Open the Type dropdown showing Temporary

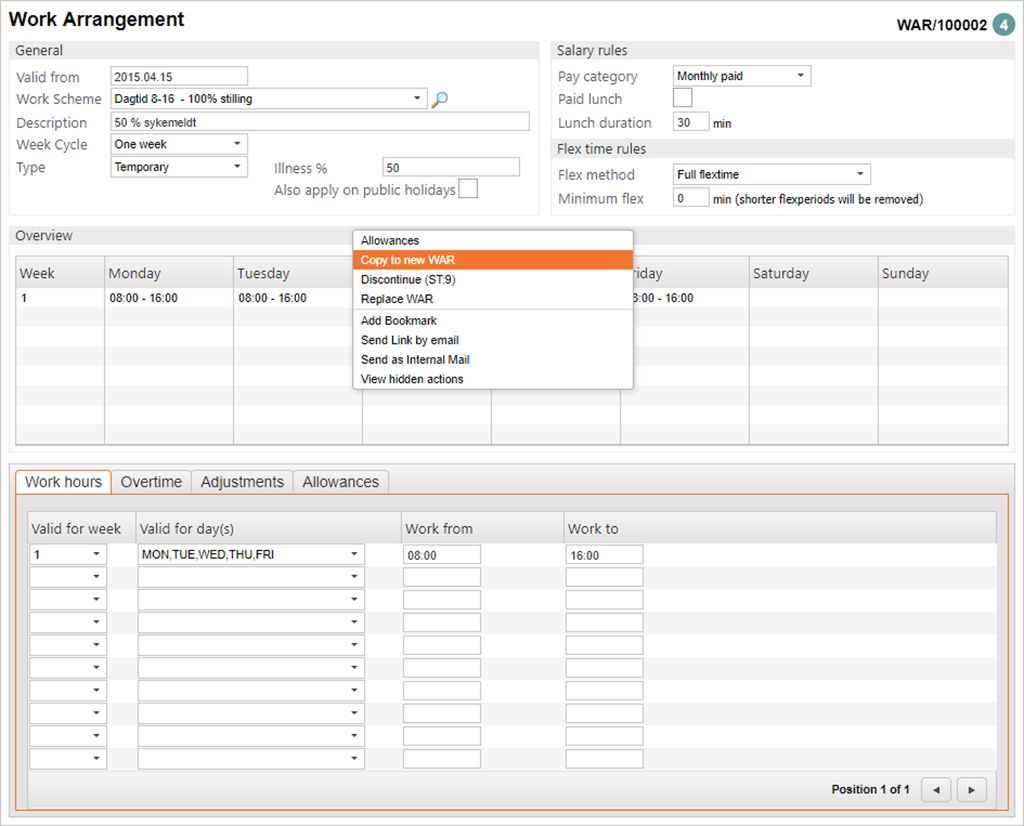[x=237, y=167]
